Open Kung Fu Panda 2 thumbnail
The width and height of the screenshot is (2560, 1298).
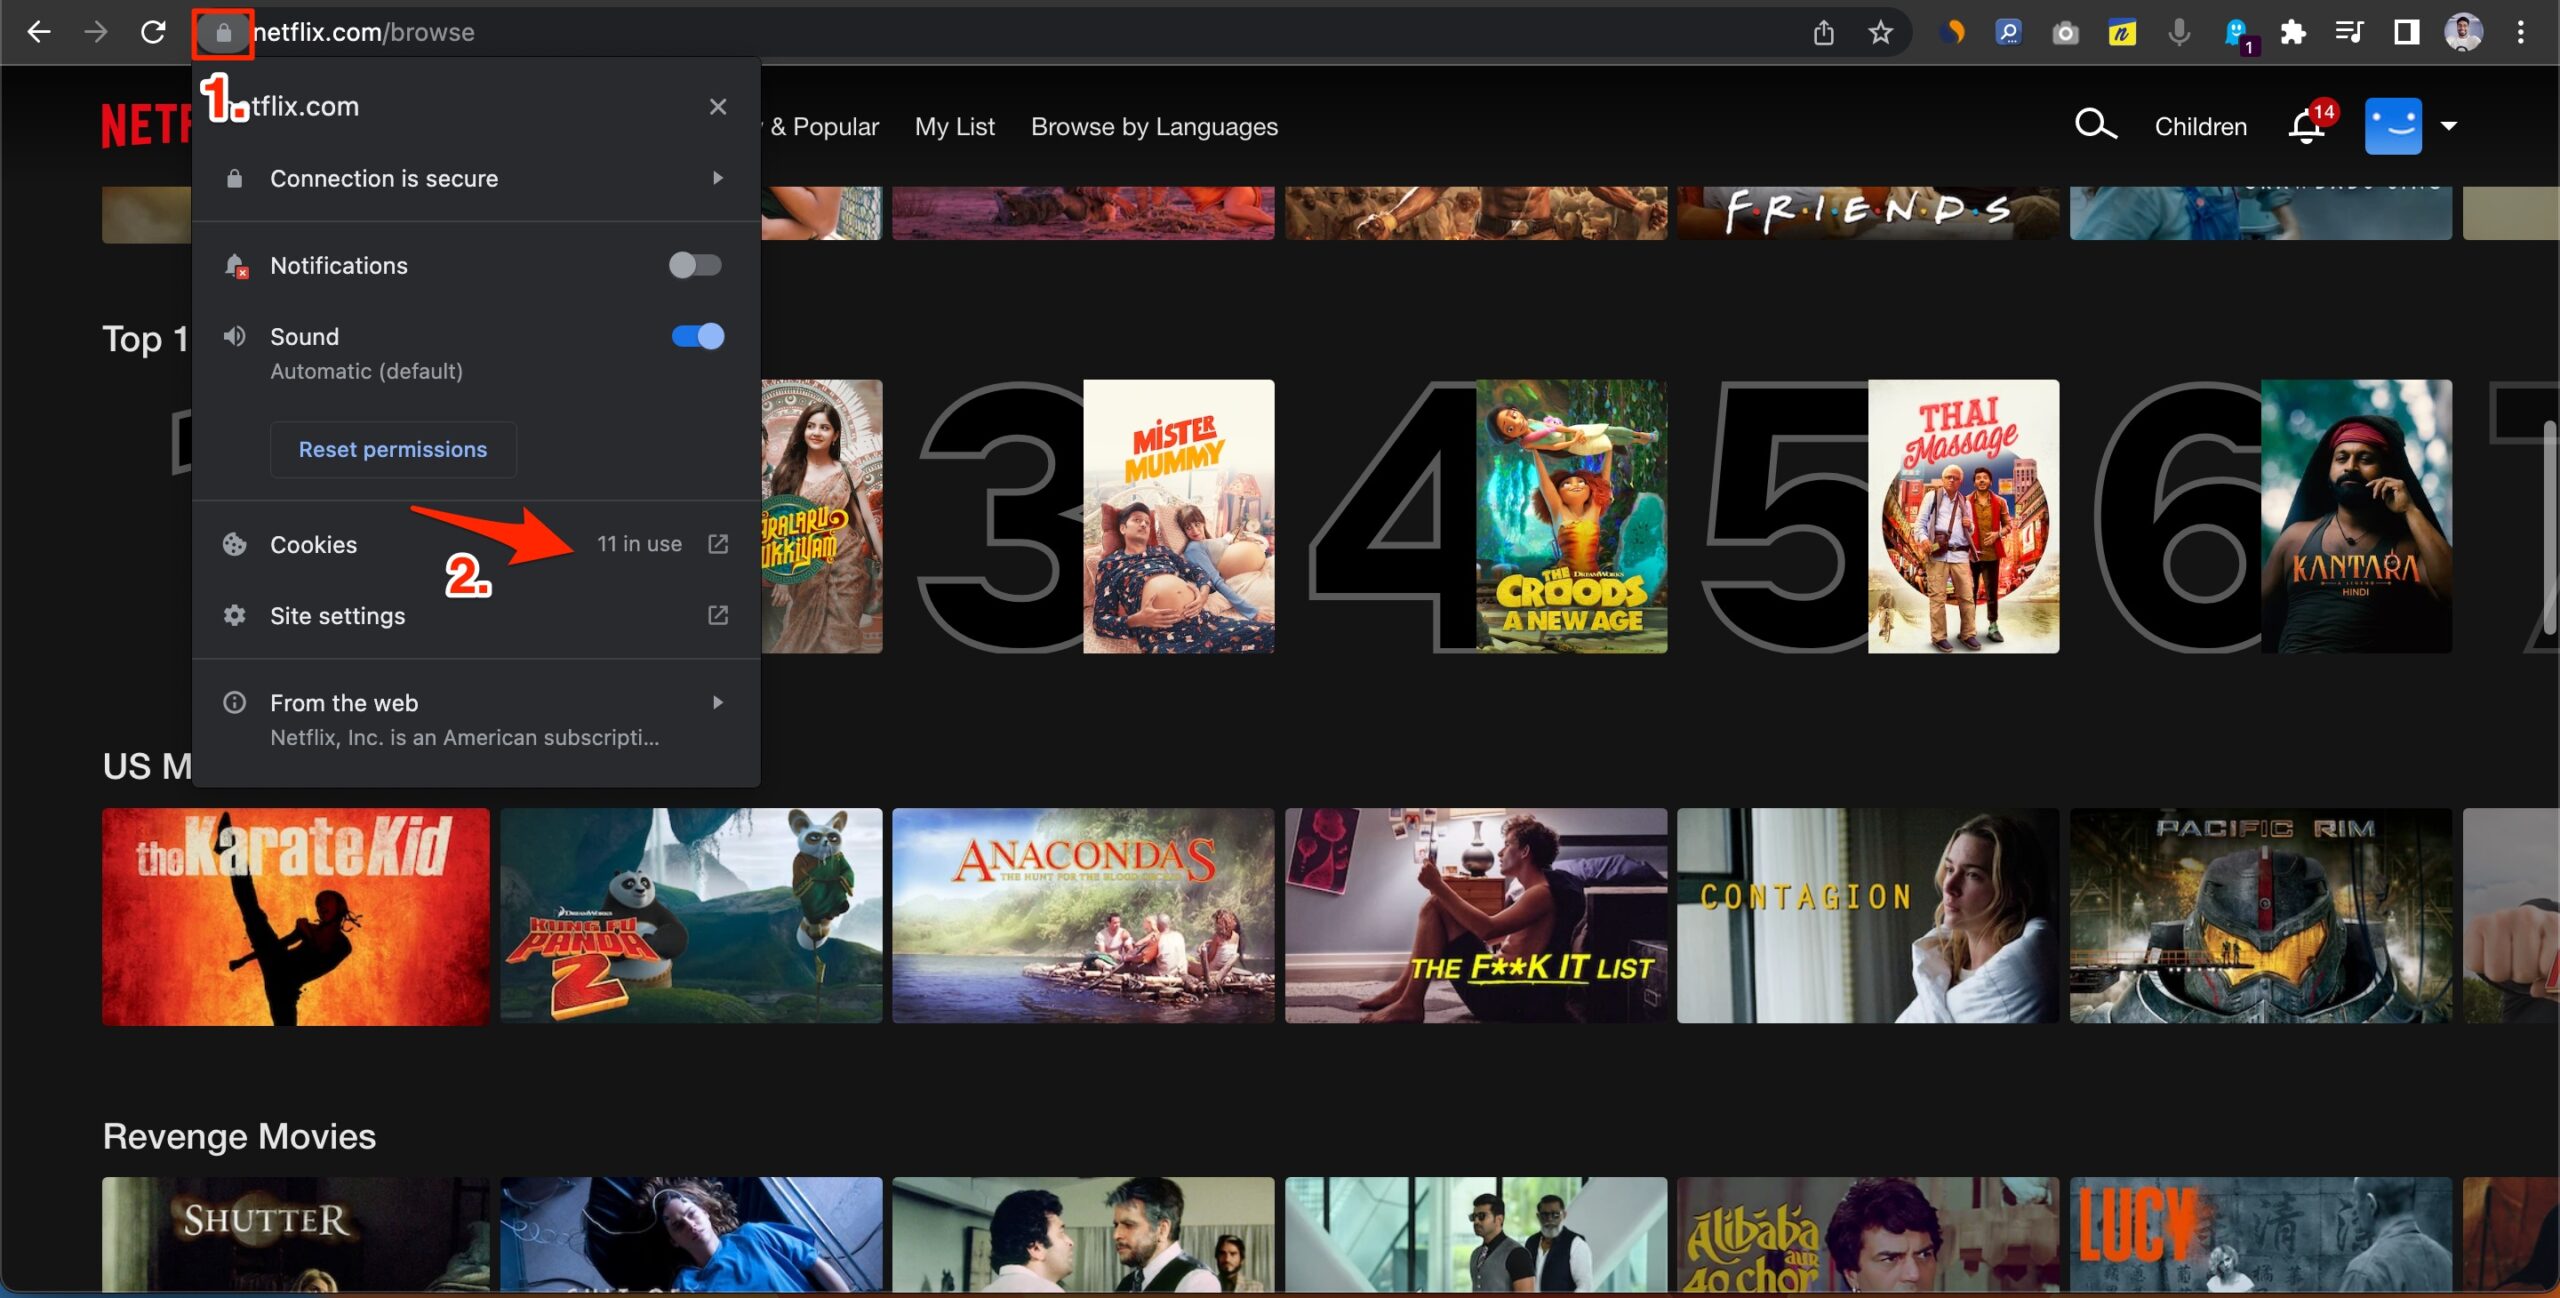tap(691, 916)
